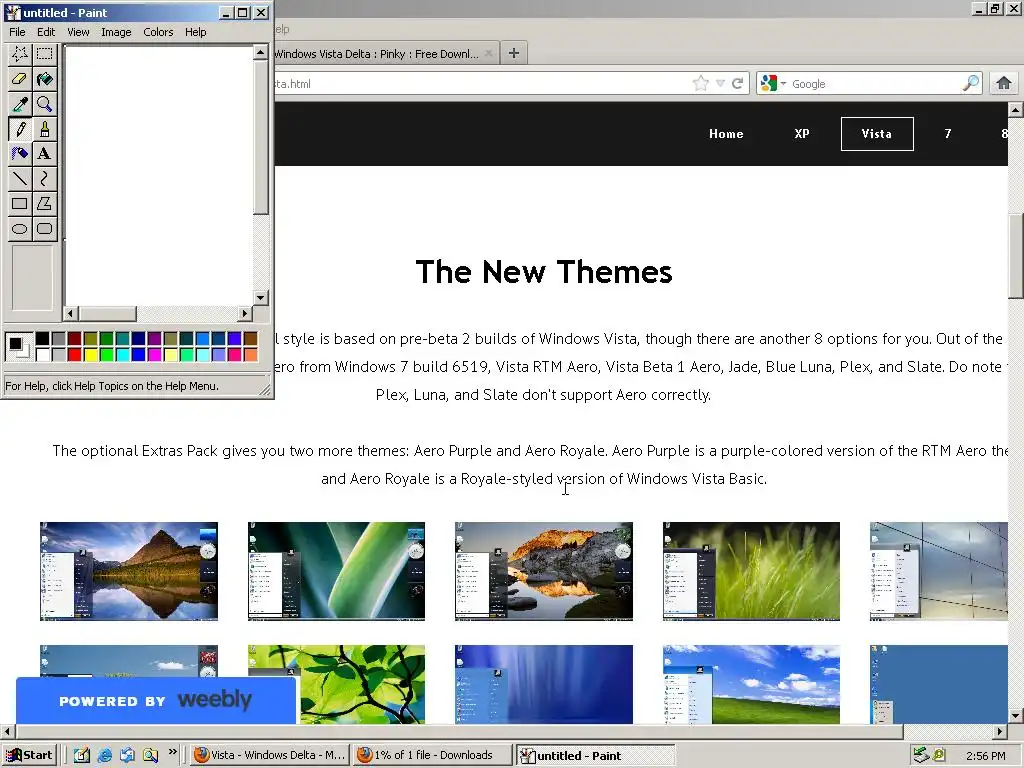Pick the Polygon shape tool
Viewport: 1024px width, 768px height.
point(44,203)
